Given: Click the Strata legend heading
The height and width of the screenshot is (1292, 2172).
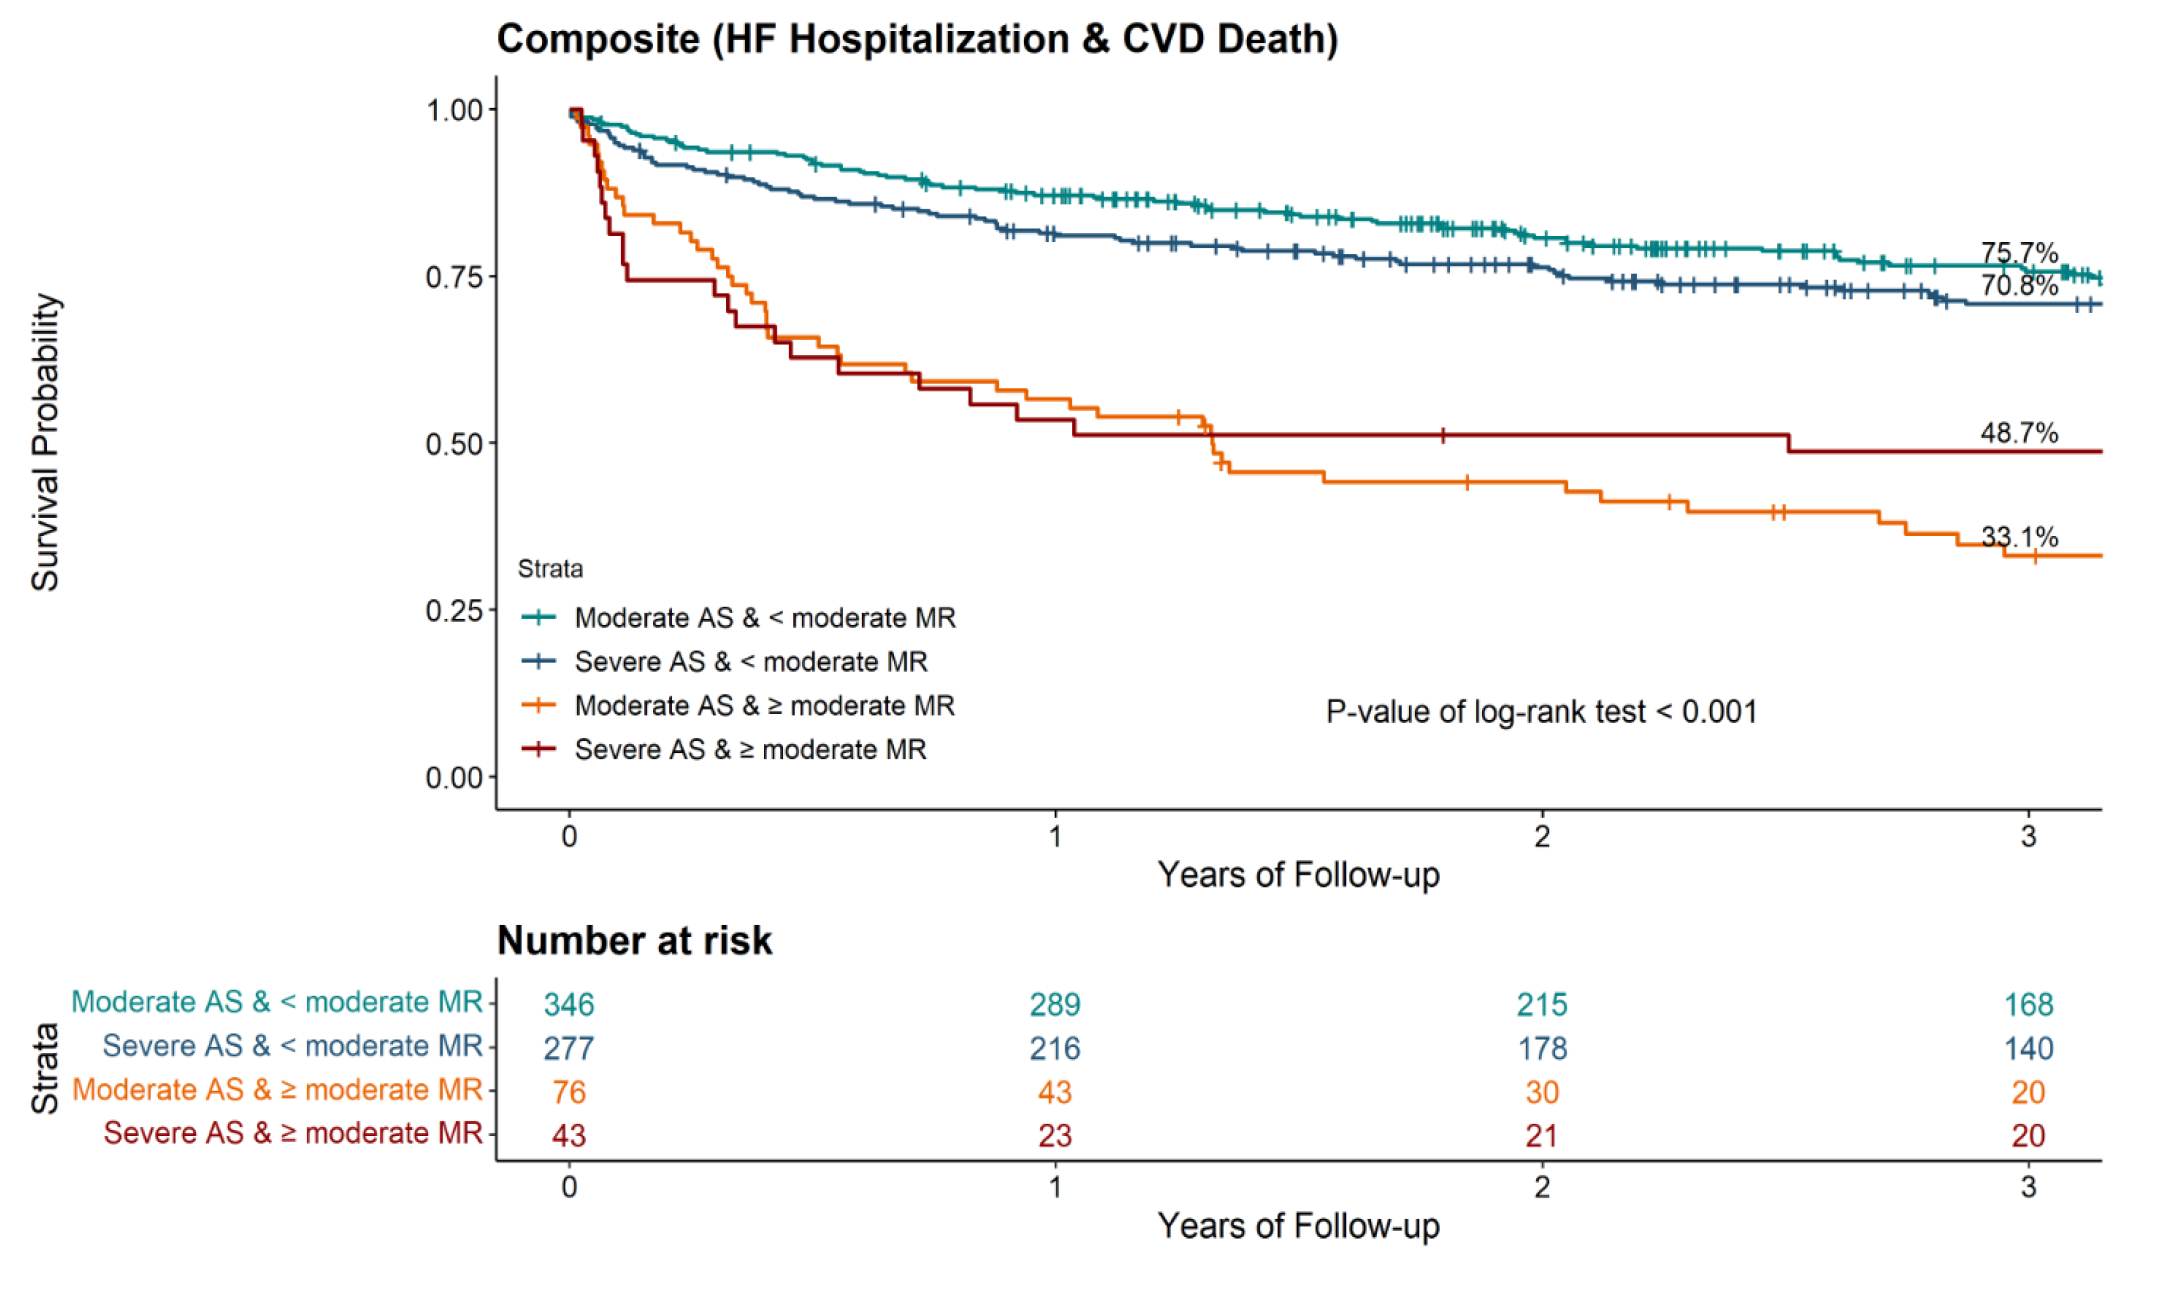Looking at the screenshot, I should (x=550, y=569).
